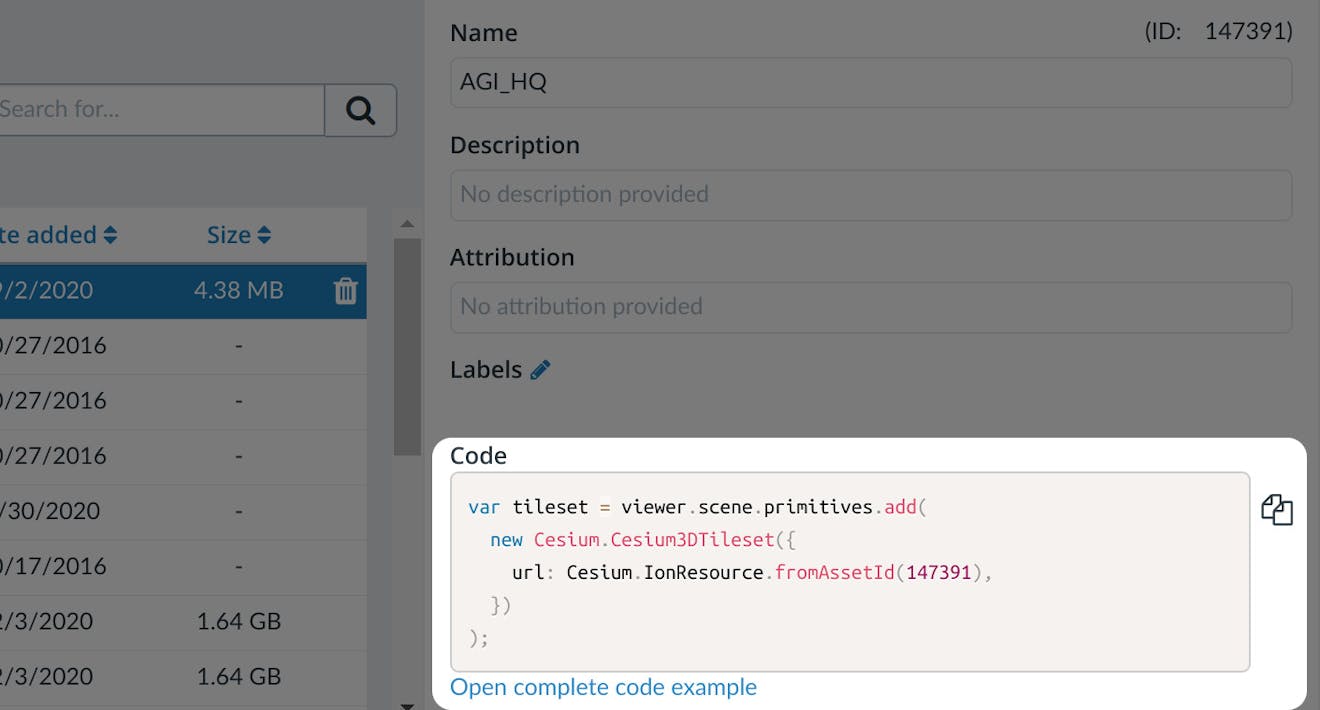This screenshot has height=710, width=1320.
Task: Expand the Date added column sorting options
Action: click(x=109, y=234)
